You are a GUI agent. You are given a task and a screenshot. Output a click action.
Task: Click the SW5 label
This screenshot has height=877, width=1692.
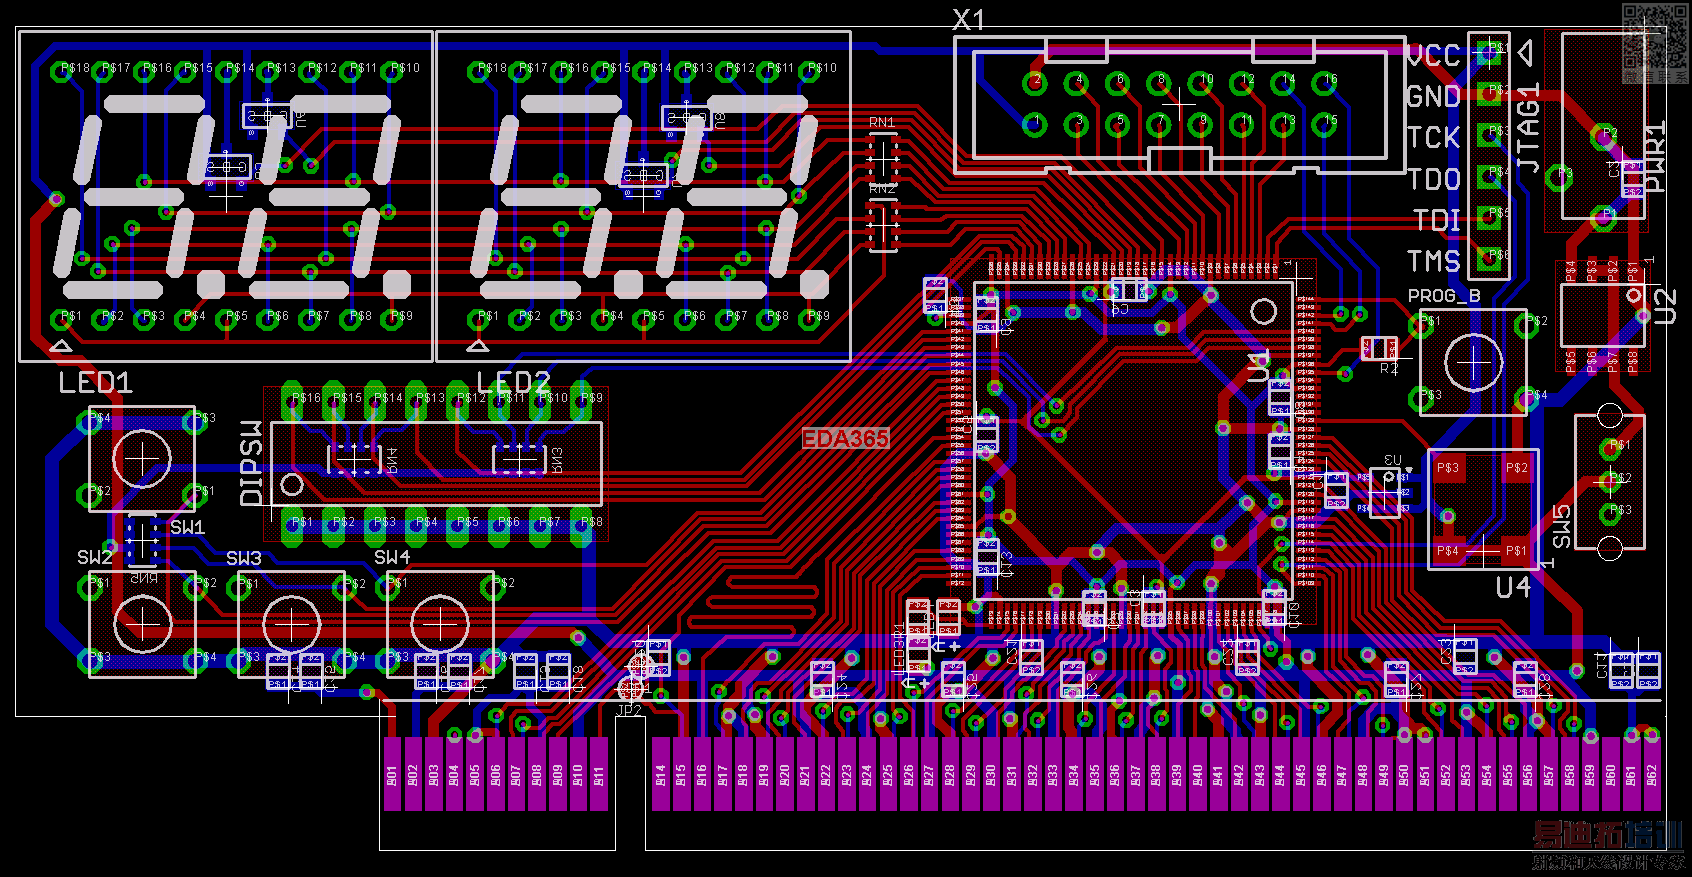click(x=1561, y=527)
